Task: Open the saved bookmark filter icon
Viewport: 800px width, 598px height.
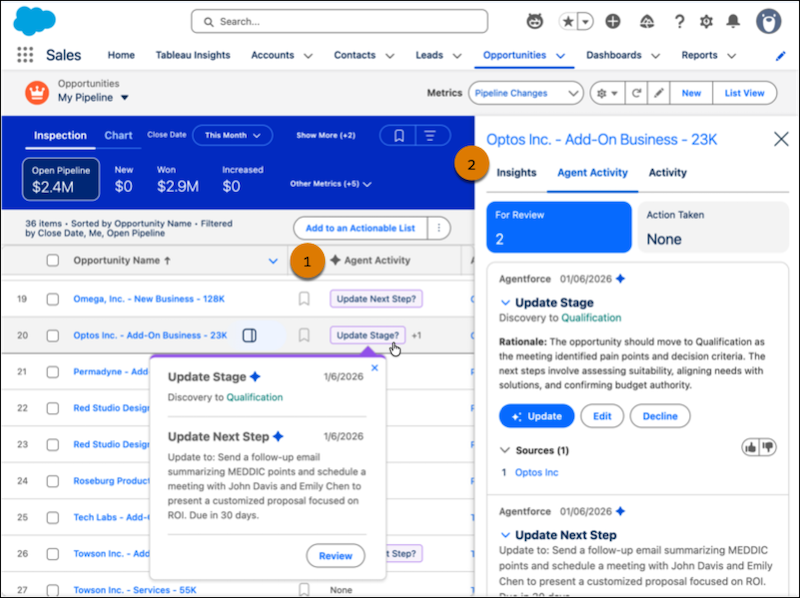Action: [x=399, y=136]
